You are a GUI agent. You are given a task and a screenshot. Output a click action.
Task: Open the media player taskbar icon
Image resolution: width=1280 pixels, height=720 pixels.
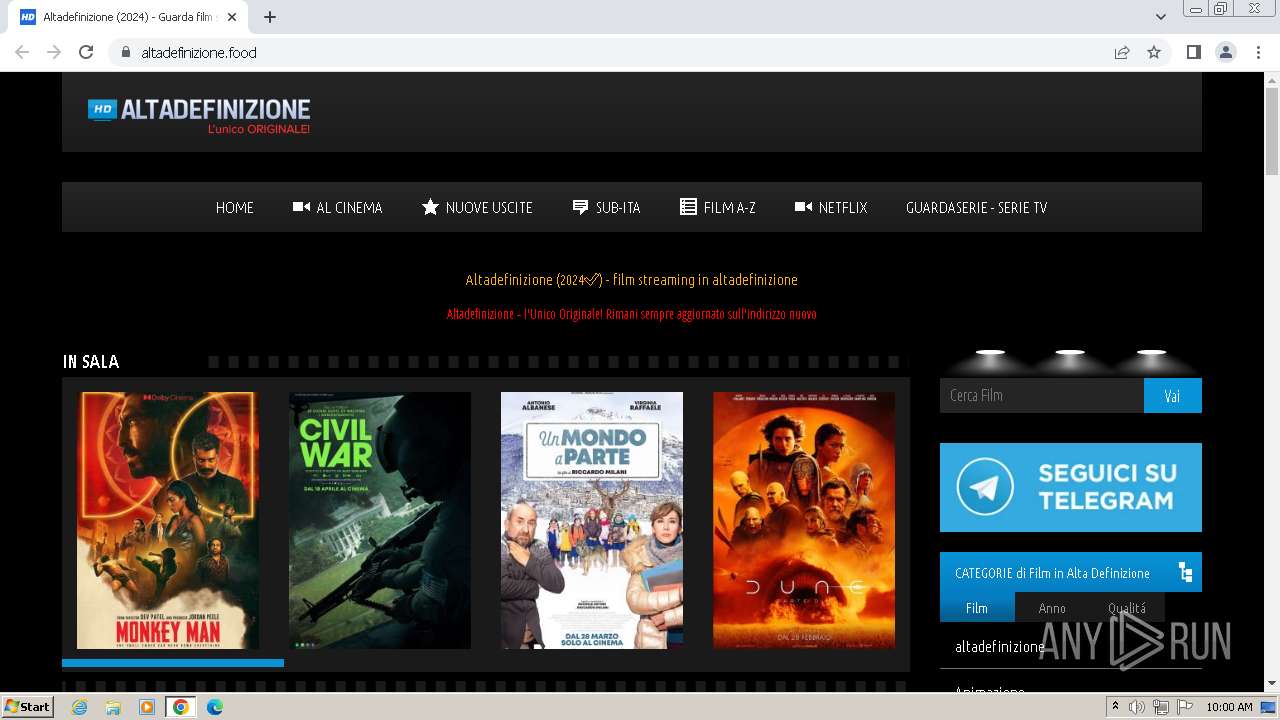(147, 707)
